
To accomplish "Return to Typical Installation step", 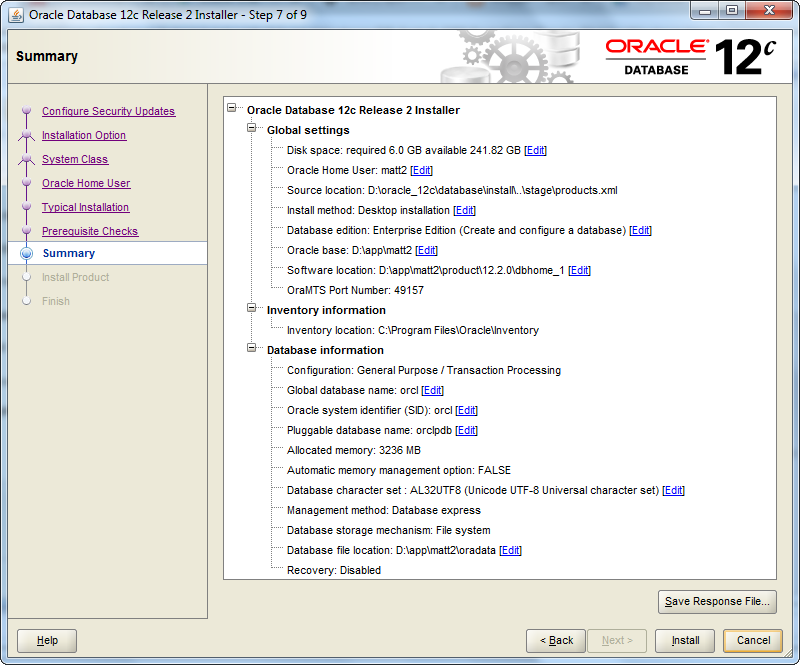I will (85, 207).
